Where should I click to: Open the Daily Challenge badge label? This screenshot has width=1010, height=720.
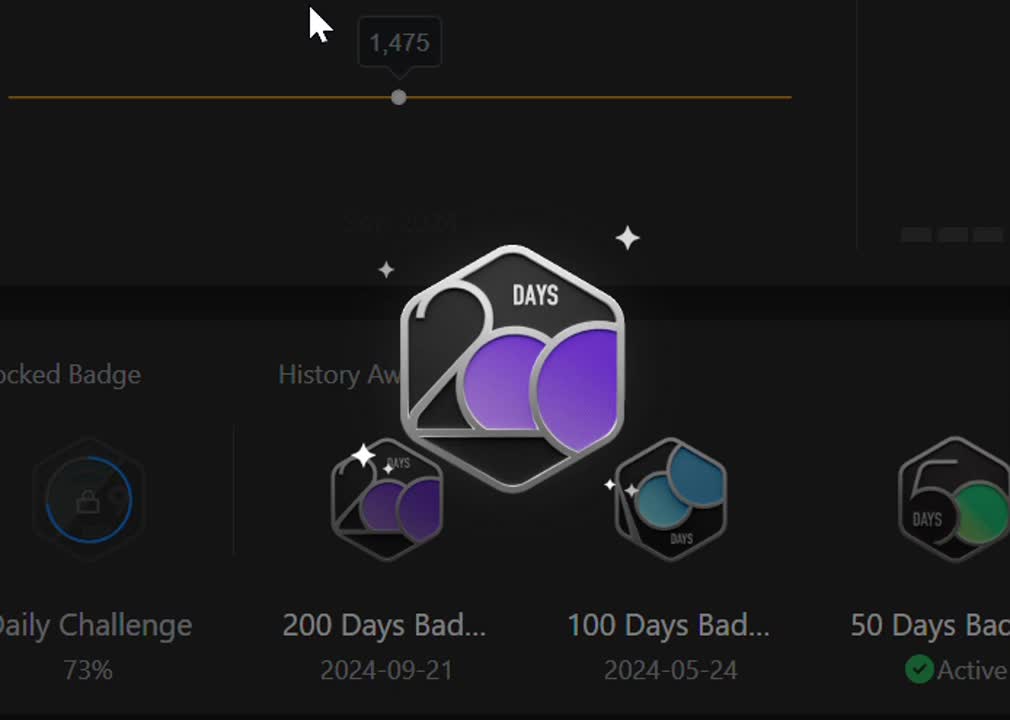click(95, 625)
